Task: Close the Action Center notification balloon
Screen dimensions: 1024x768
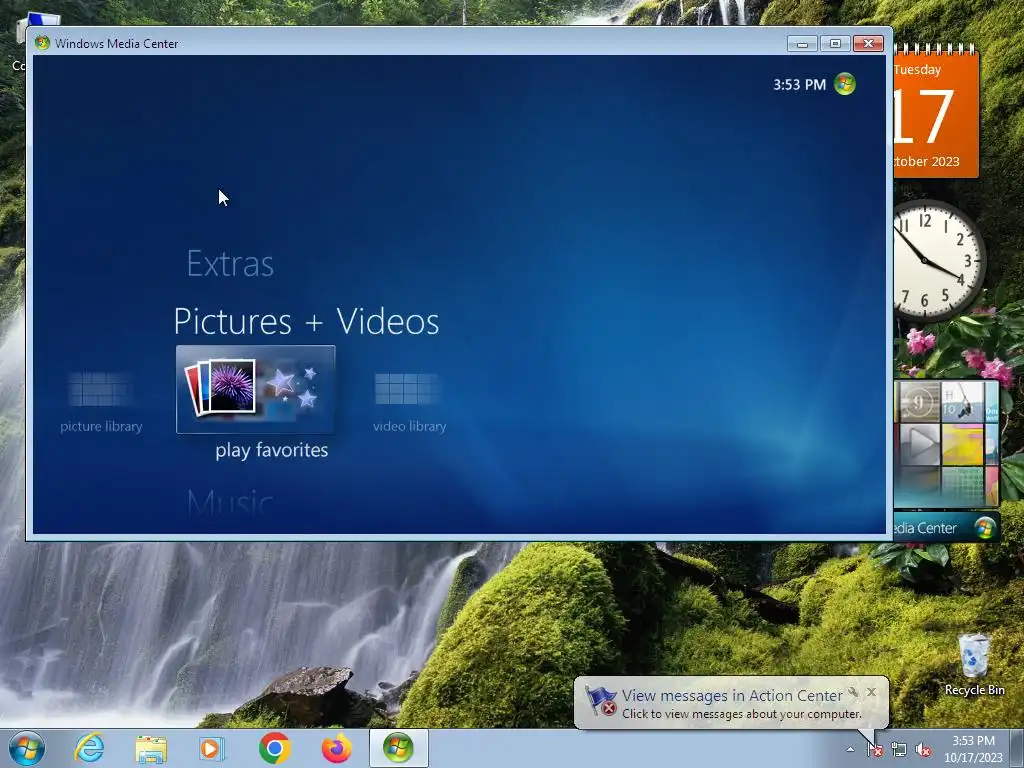Action: (x=871, y=692)
